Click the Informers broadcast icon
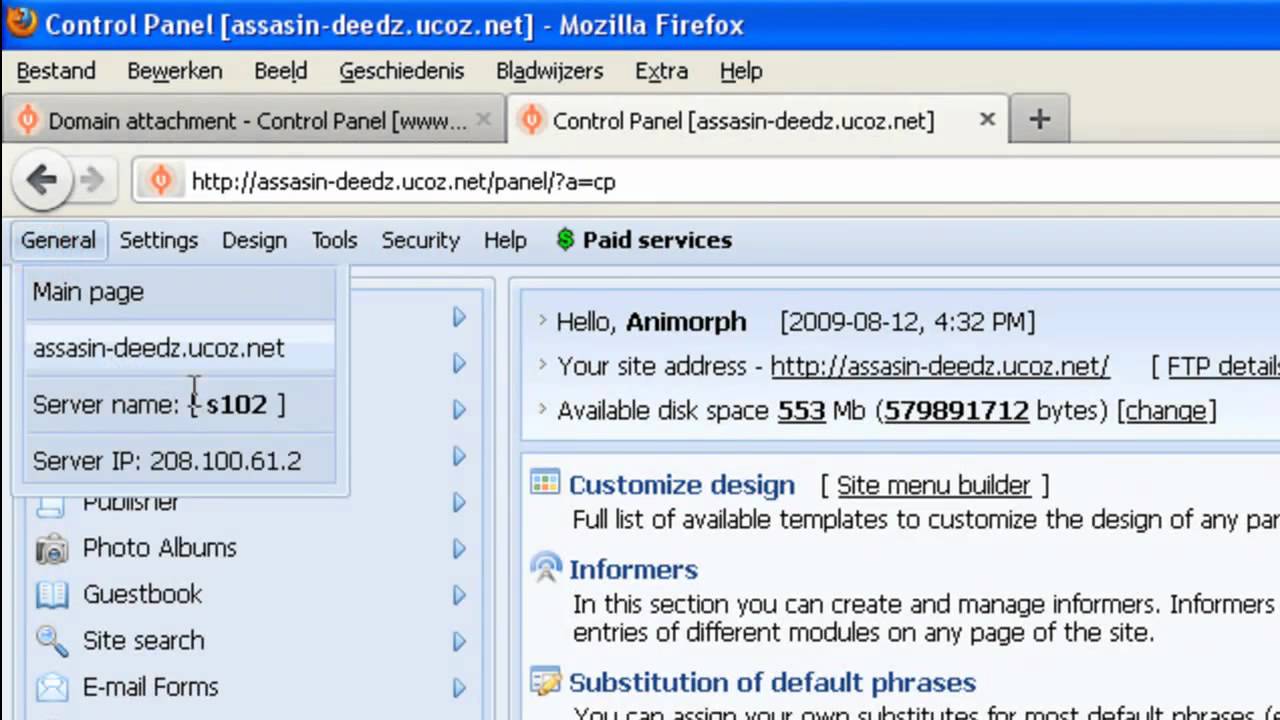The image size is (1280, 720). pos(546,568)
